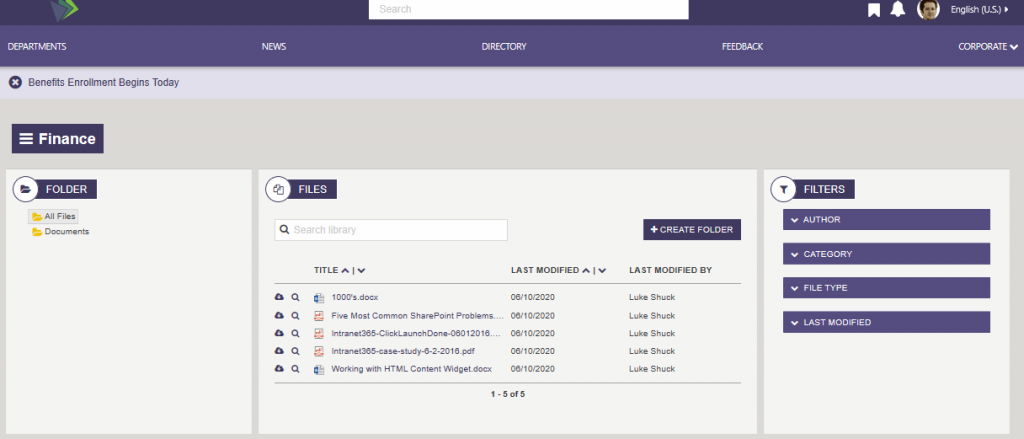Preview the Five Most Common SharePoint Problems file
Image resolution: width=1024 pixels, height=439 pixels.
click(x=295, y=315)
